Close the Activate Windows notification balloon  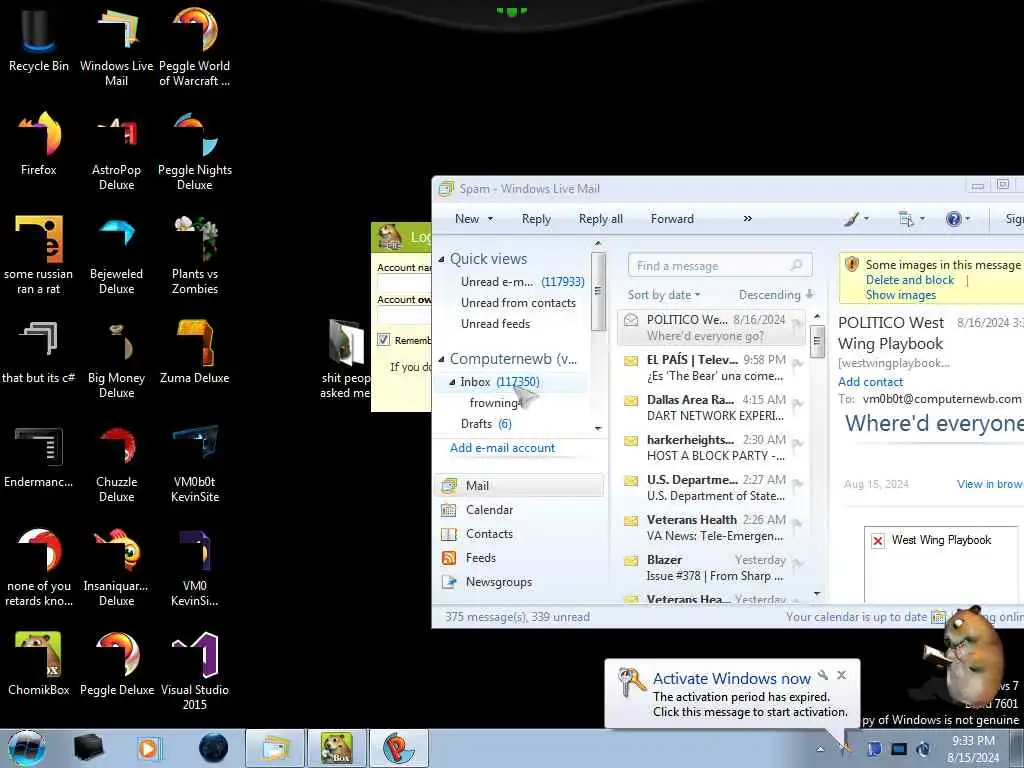coord(842,675)
